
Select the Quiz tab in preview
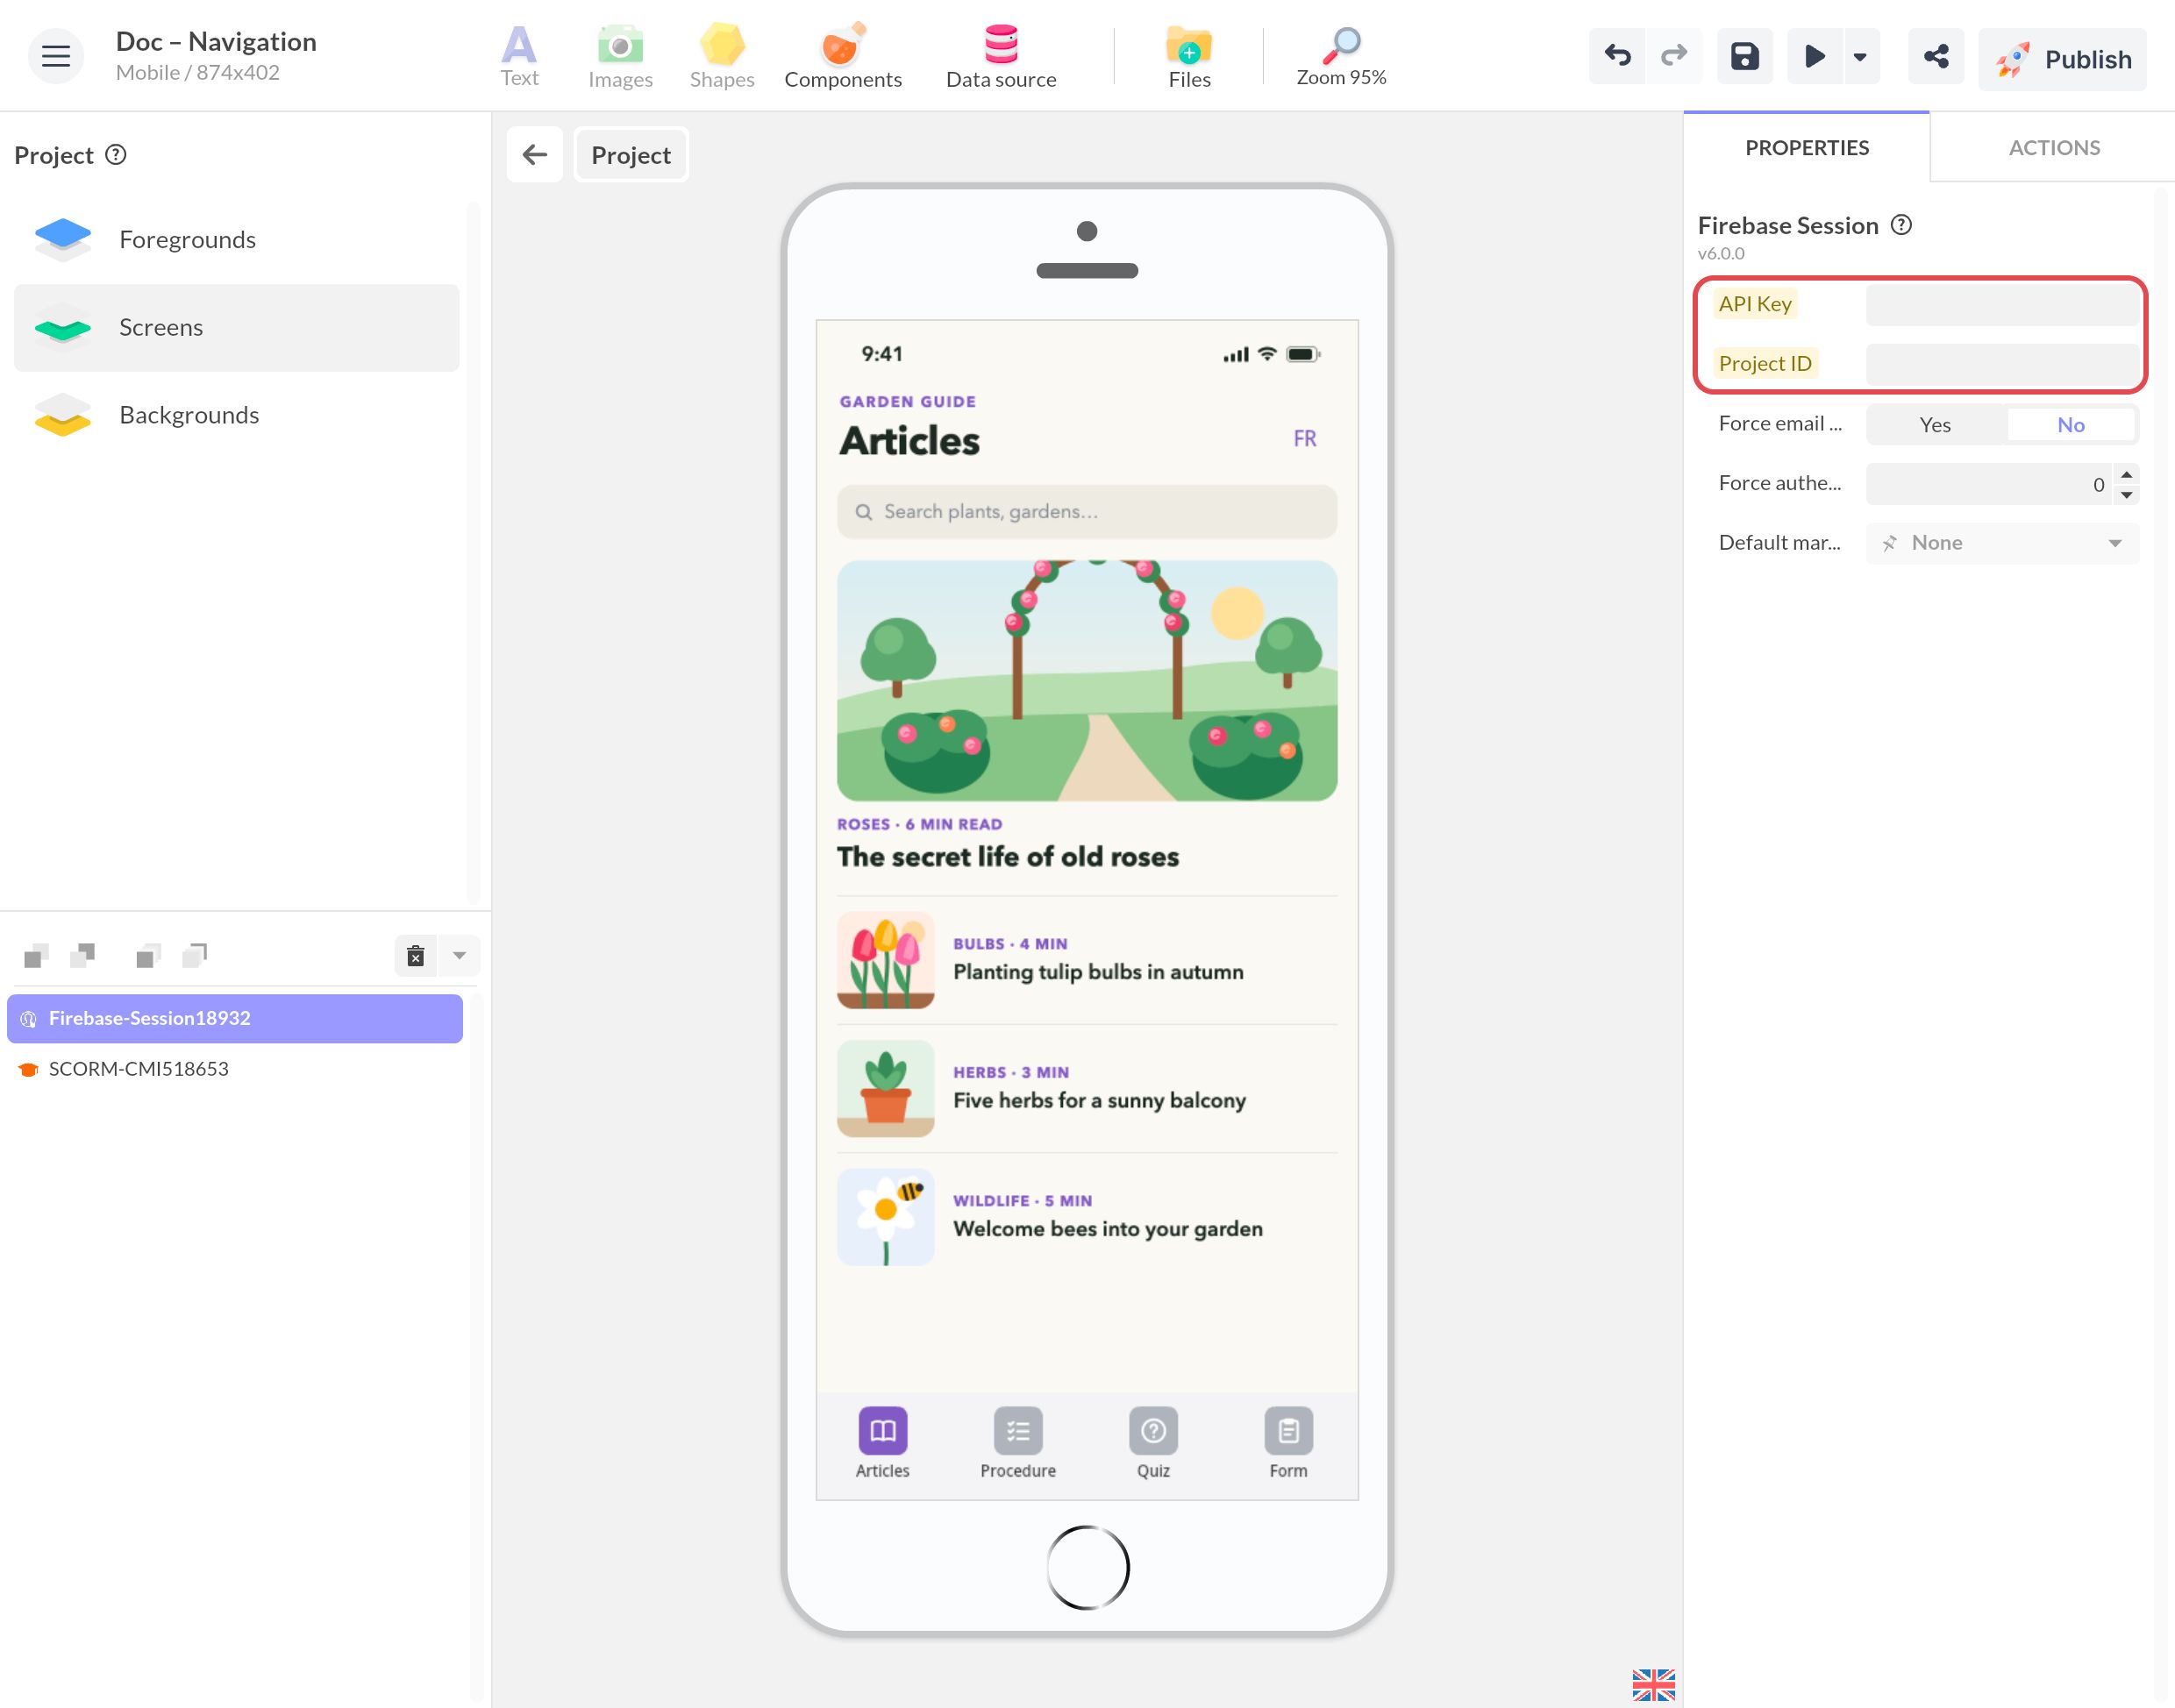(x=1152, y=1443)
